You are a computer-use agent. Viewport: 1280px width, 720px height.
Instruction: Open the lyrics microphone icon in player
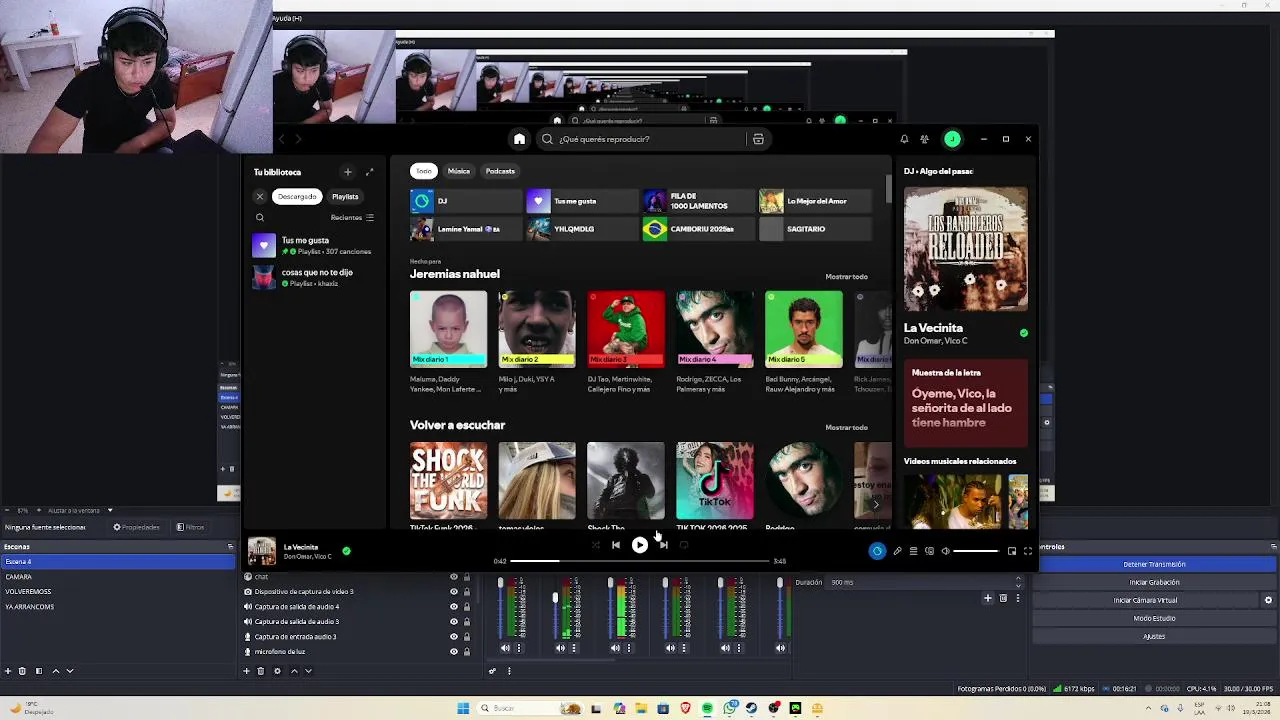pyautogui.click(x=897, y=551)
